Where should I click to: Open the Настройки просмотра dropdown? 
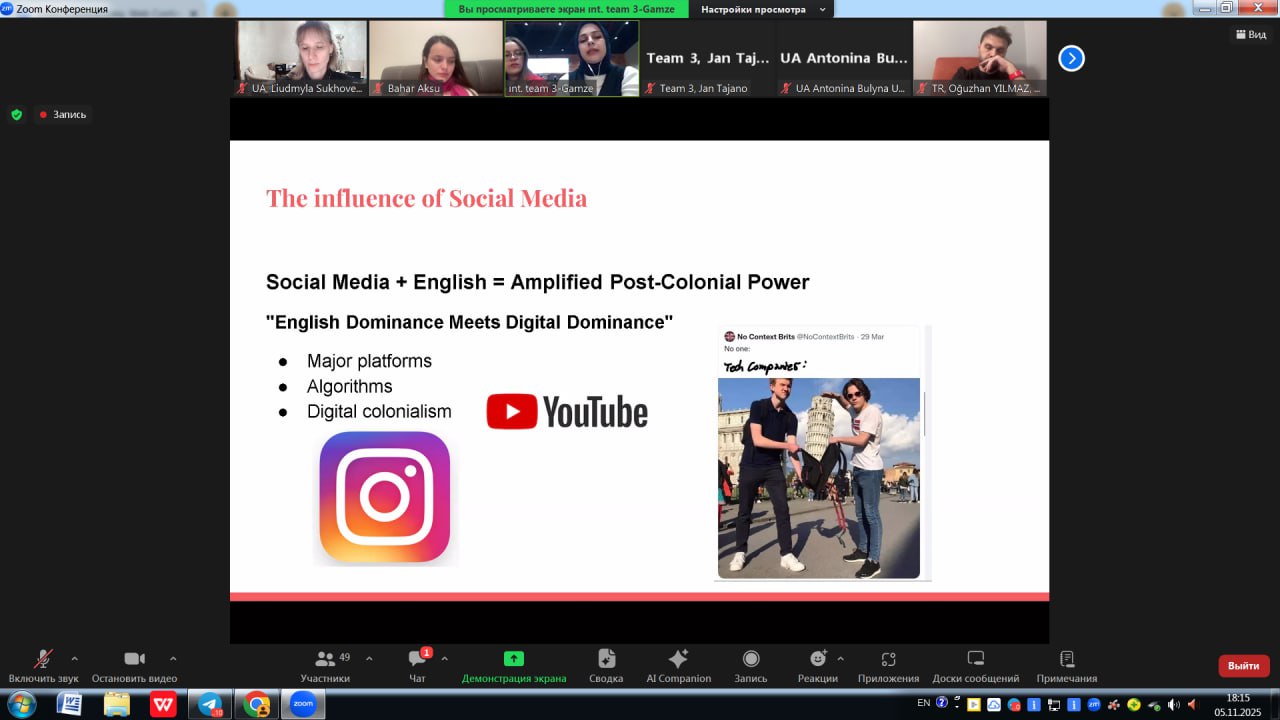[x=764, y=9]
